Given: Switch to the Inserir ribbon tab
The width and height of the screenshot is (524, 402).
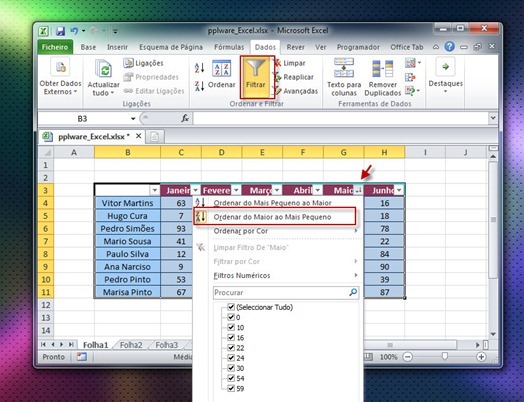Looking at the screenshot, I should [118, 47].
